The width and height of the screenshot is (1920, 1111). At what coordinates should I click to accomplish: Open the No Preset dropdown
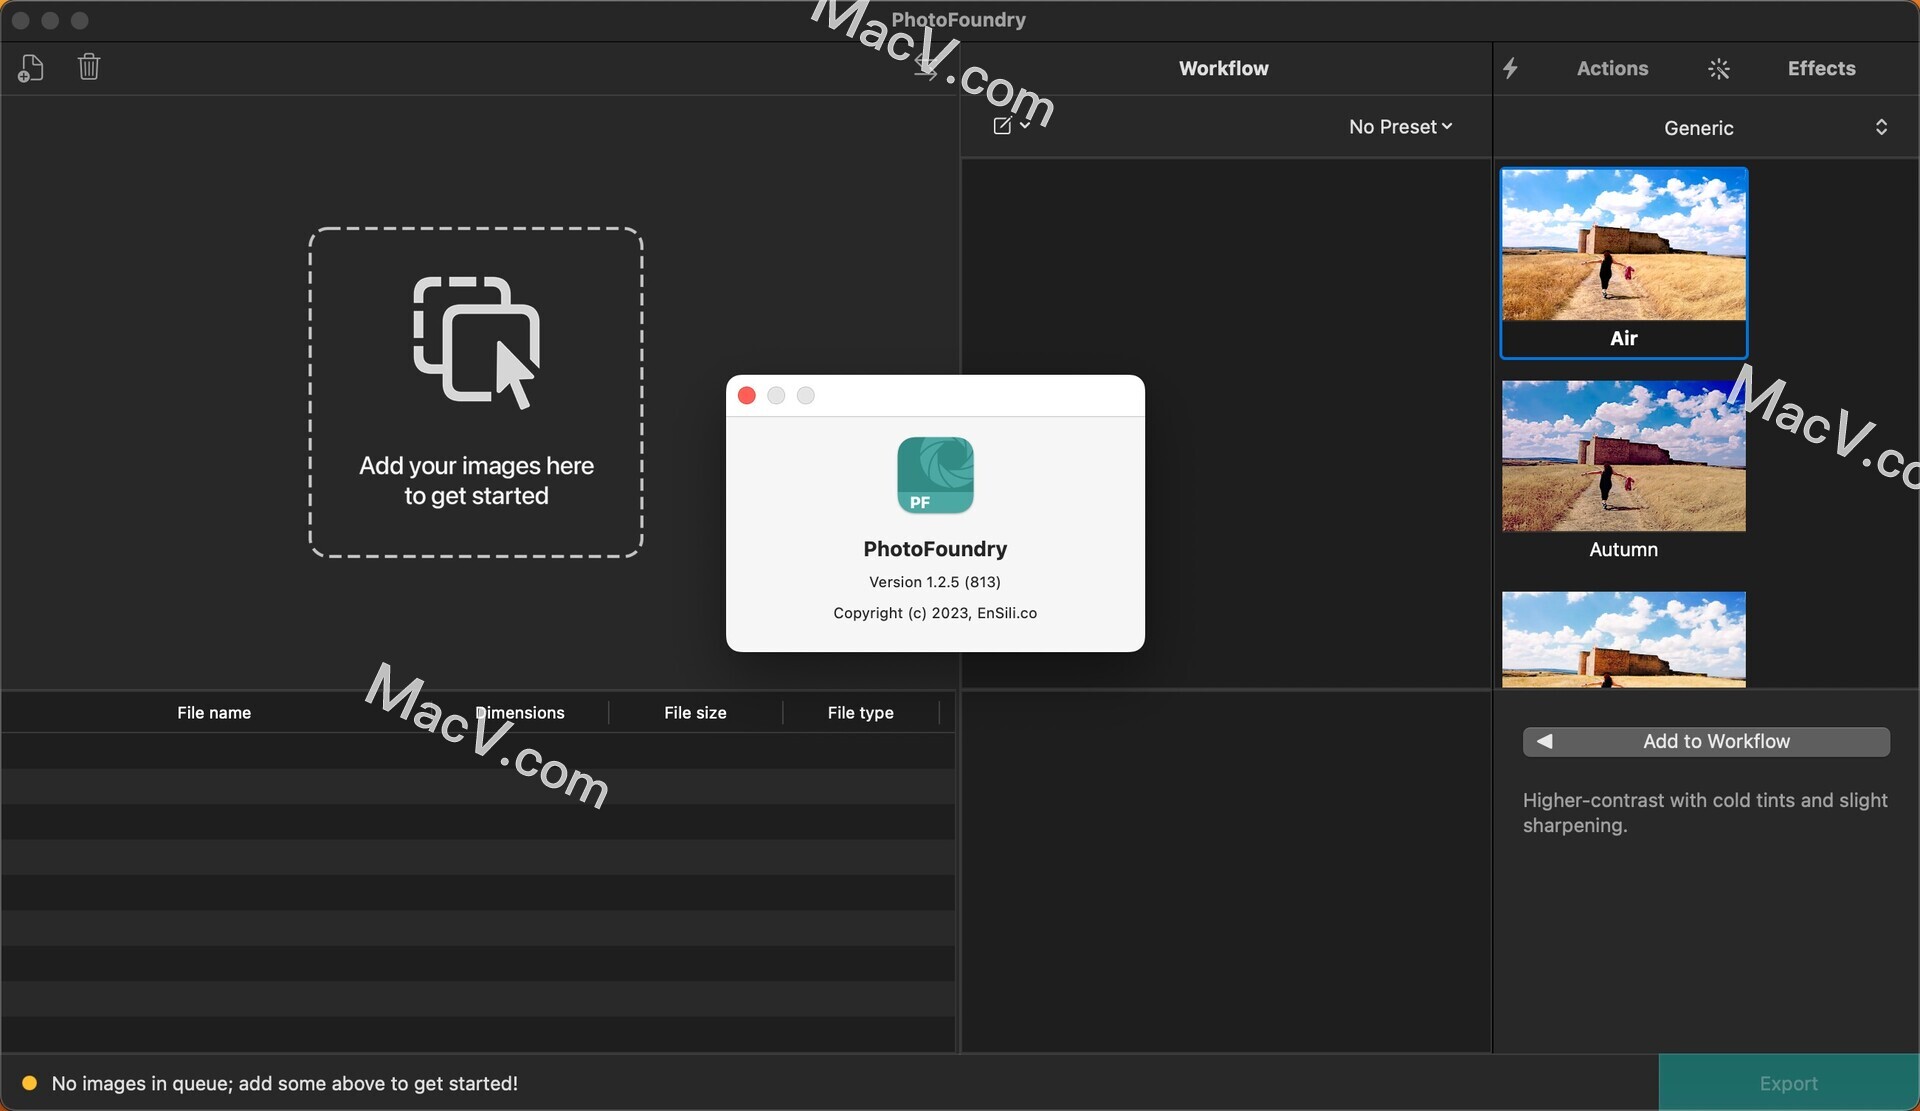(x=1400, y=127)
